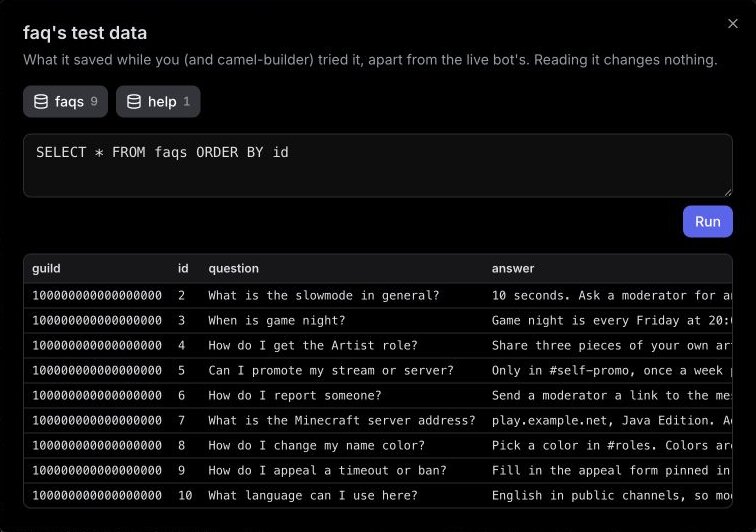756x532 pixels.
Task: Close the faq's test data dialog
Action: tap(732, 24)
